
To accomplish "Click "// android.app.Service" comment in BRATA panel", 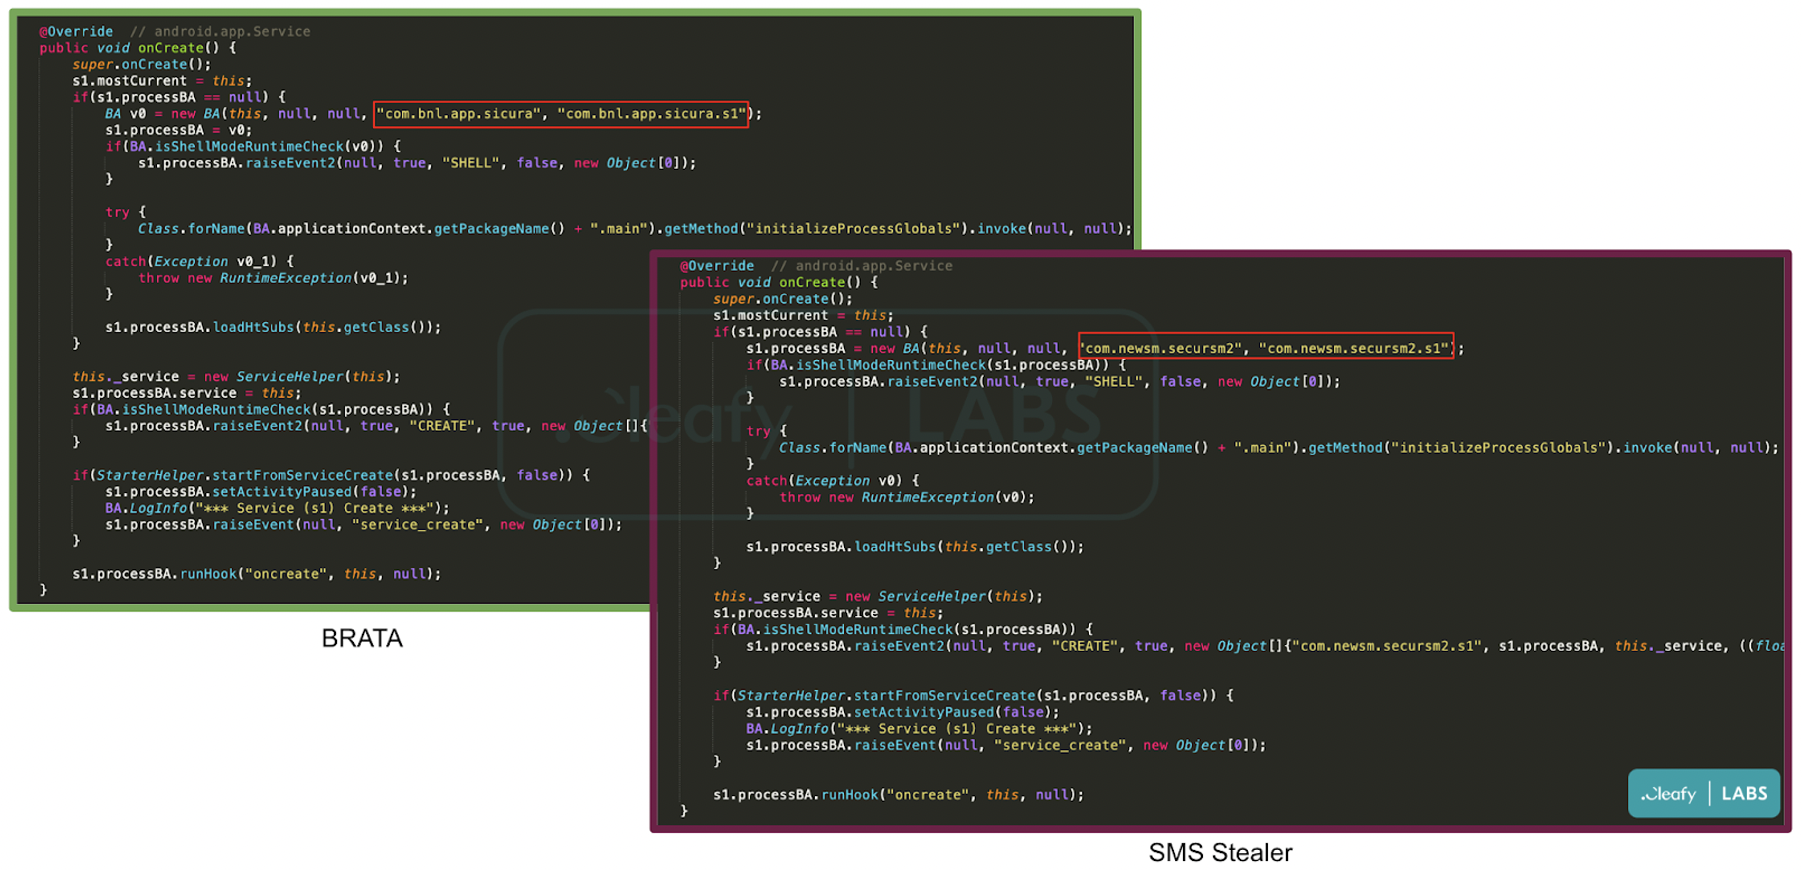I will pos(220,32).
